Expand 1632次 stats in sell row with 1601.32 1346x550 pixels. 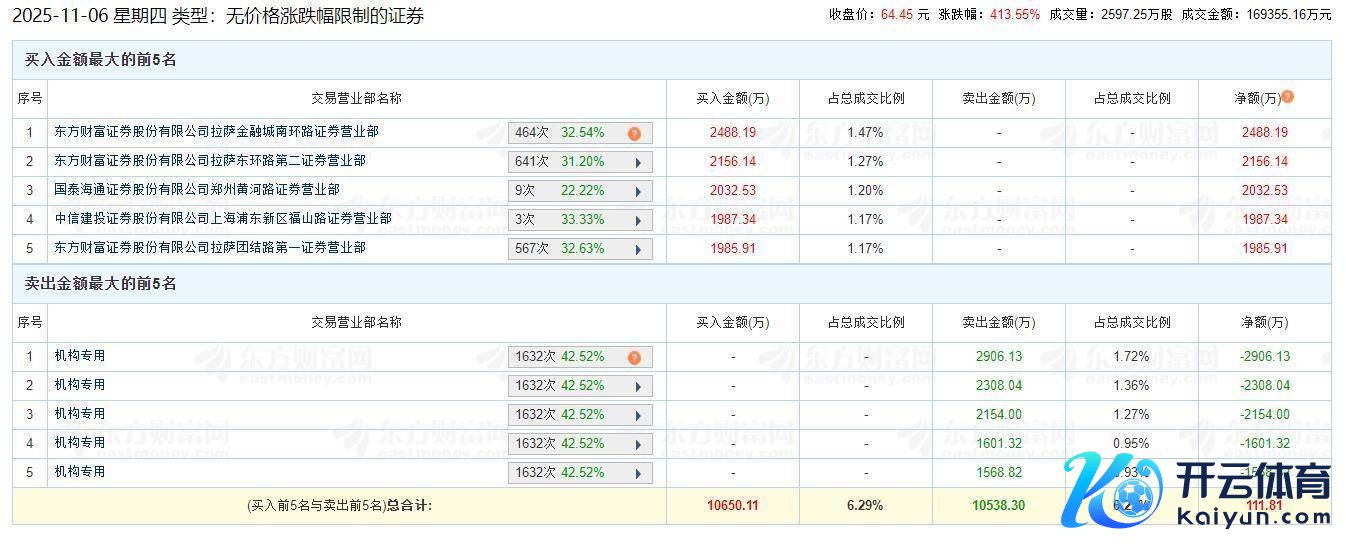click(x=638, y=444)
